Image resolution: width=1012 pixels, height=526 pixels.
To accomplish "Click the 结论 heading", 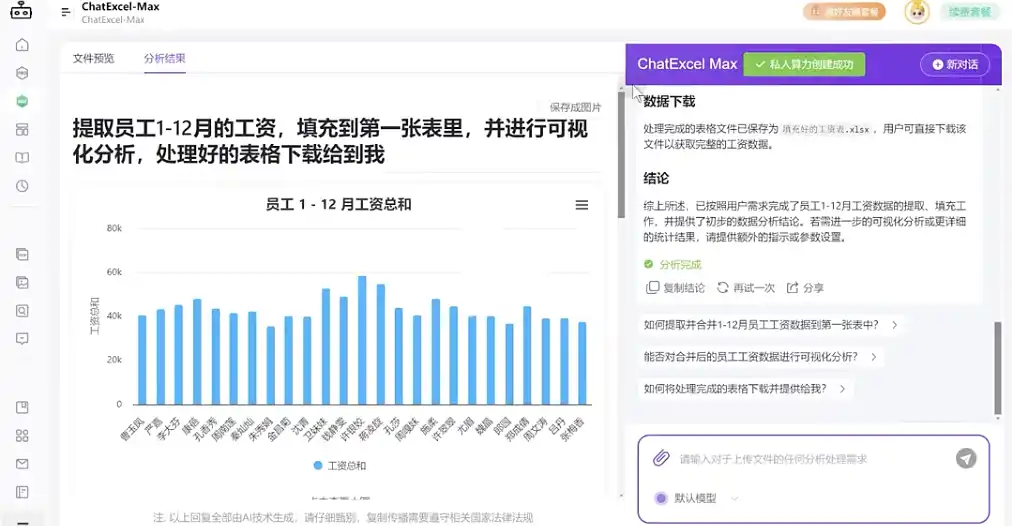I will tap(656, 178).
